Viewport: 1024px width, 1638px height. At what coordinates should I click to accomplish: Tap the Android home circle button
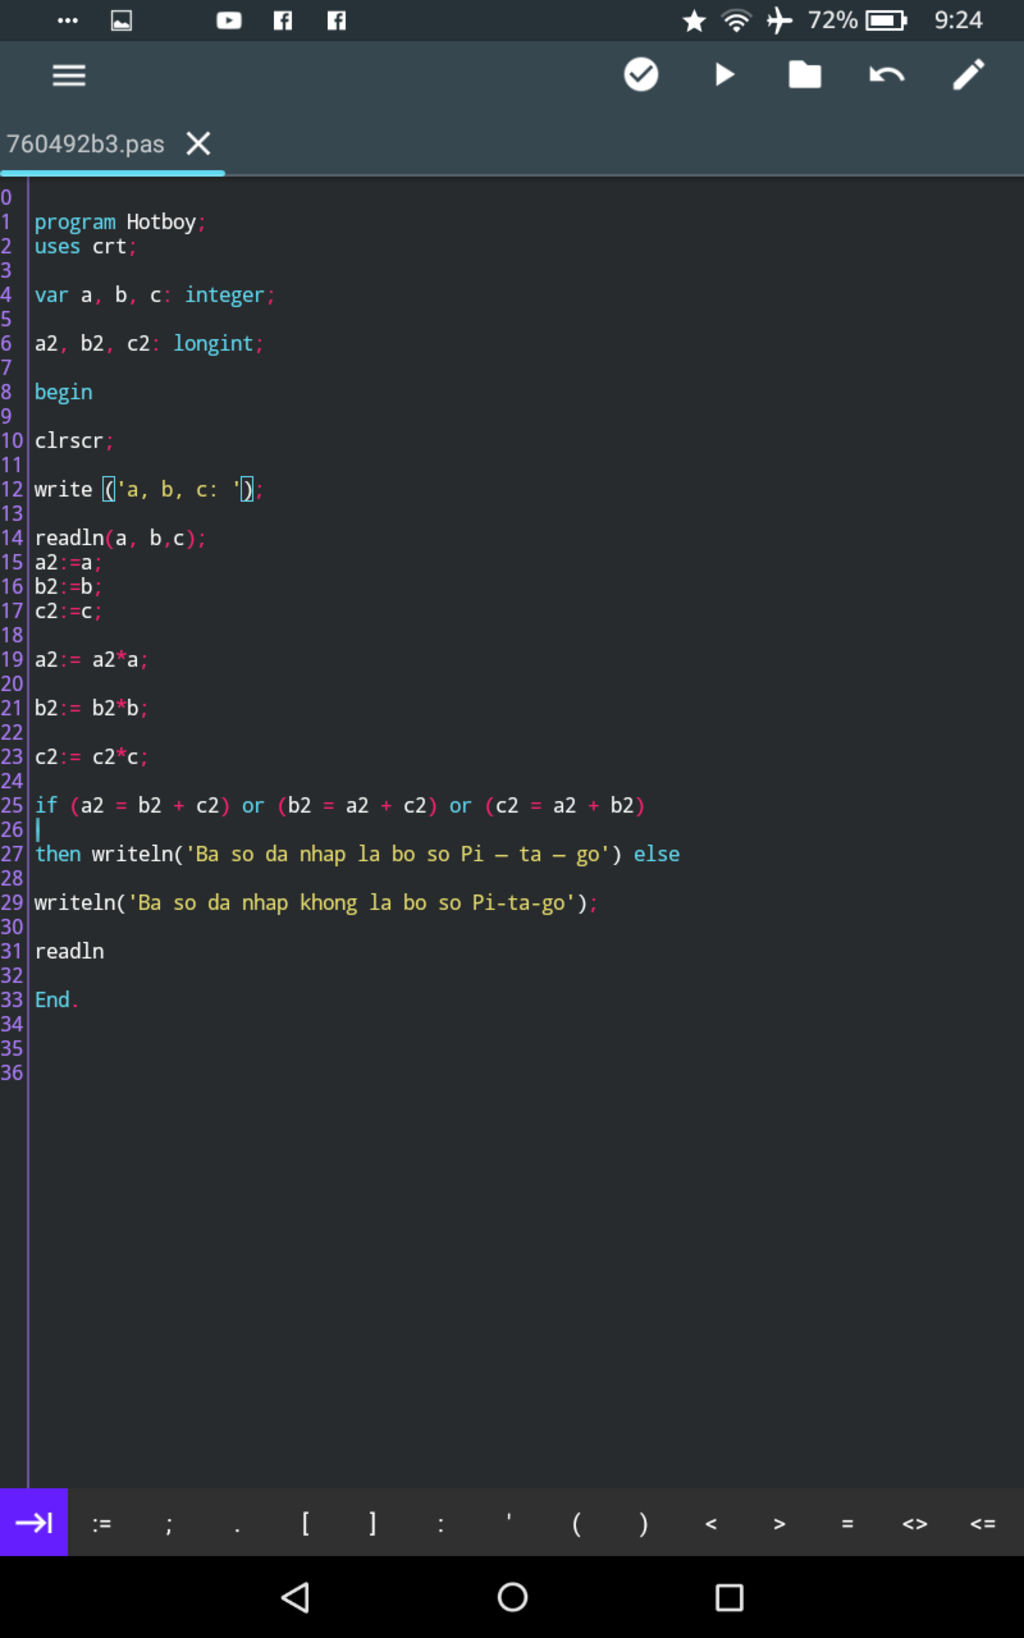click(512, 1597)
